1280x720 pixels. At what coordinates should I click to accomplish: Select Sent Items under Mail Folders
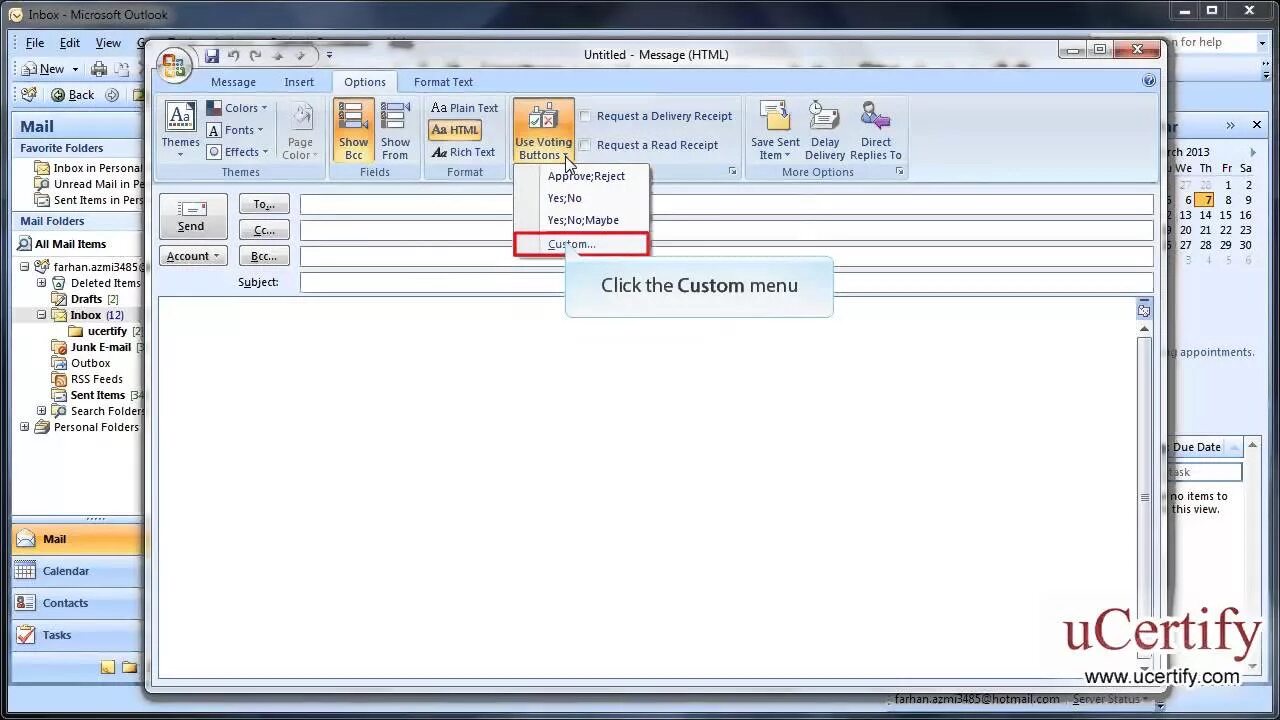click(98, 395)
